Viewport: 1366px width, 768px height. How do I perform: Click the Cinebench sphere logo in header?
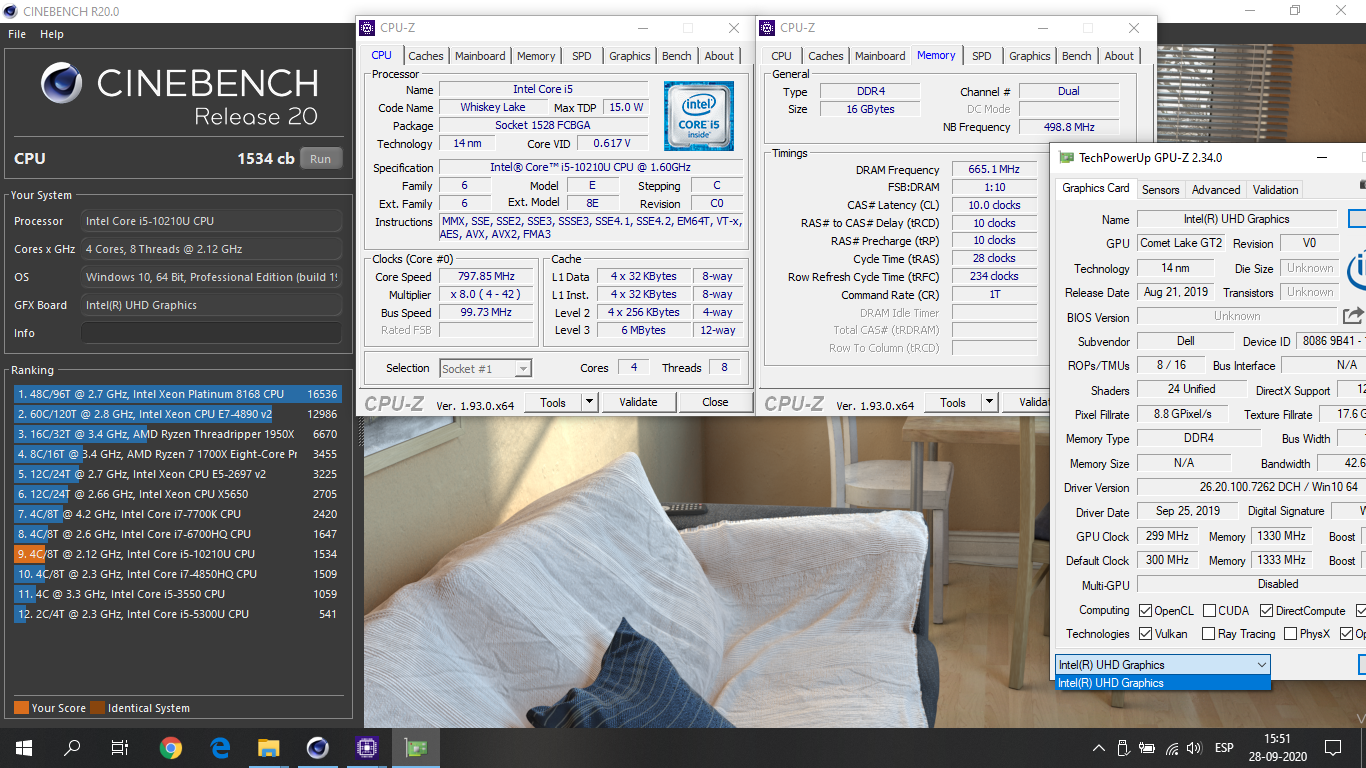point(62,85)
